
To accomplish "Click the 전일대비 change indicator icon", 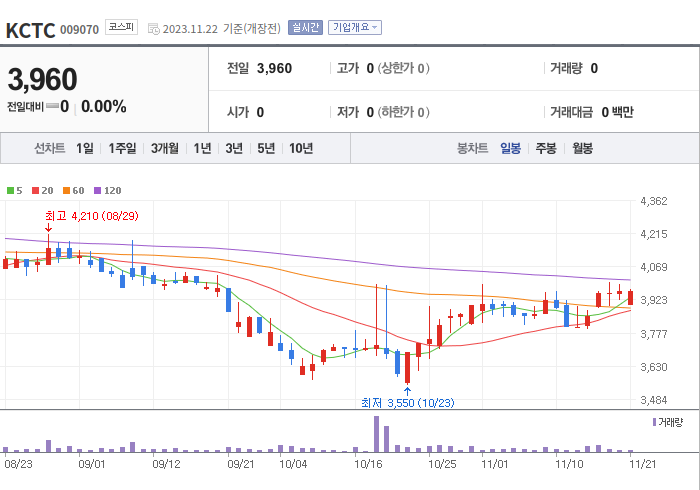I will (52, 106).
